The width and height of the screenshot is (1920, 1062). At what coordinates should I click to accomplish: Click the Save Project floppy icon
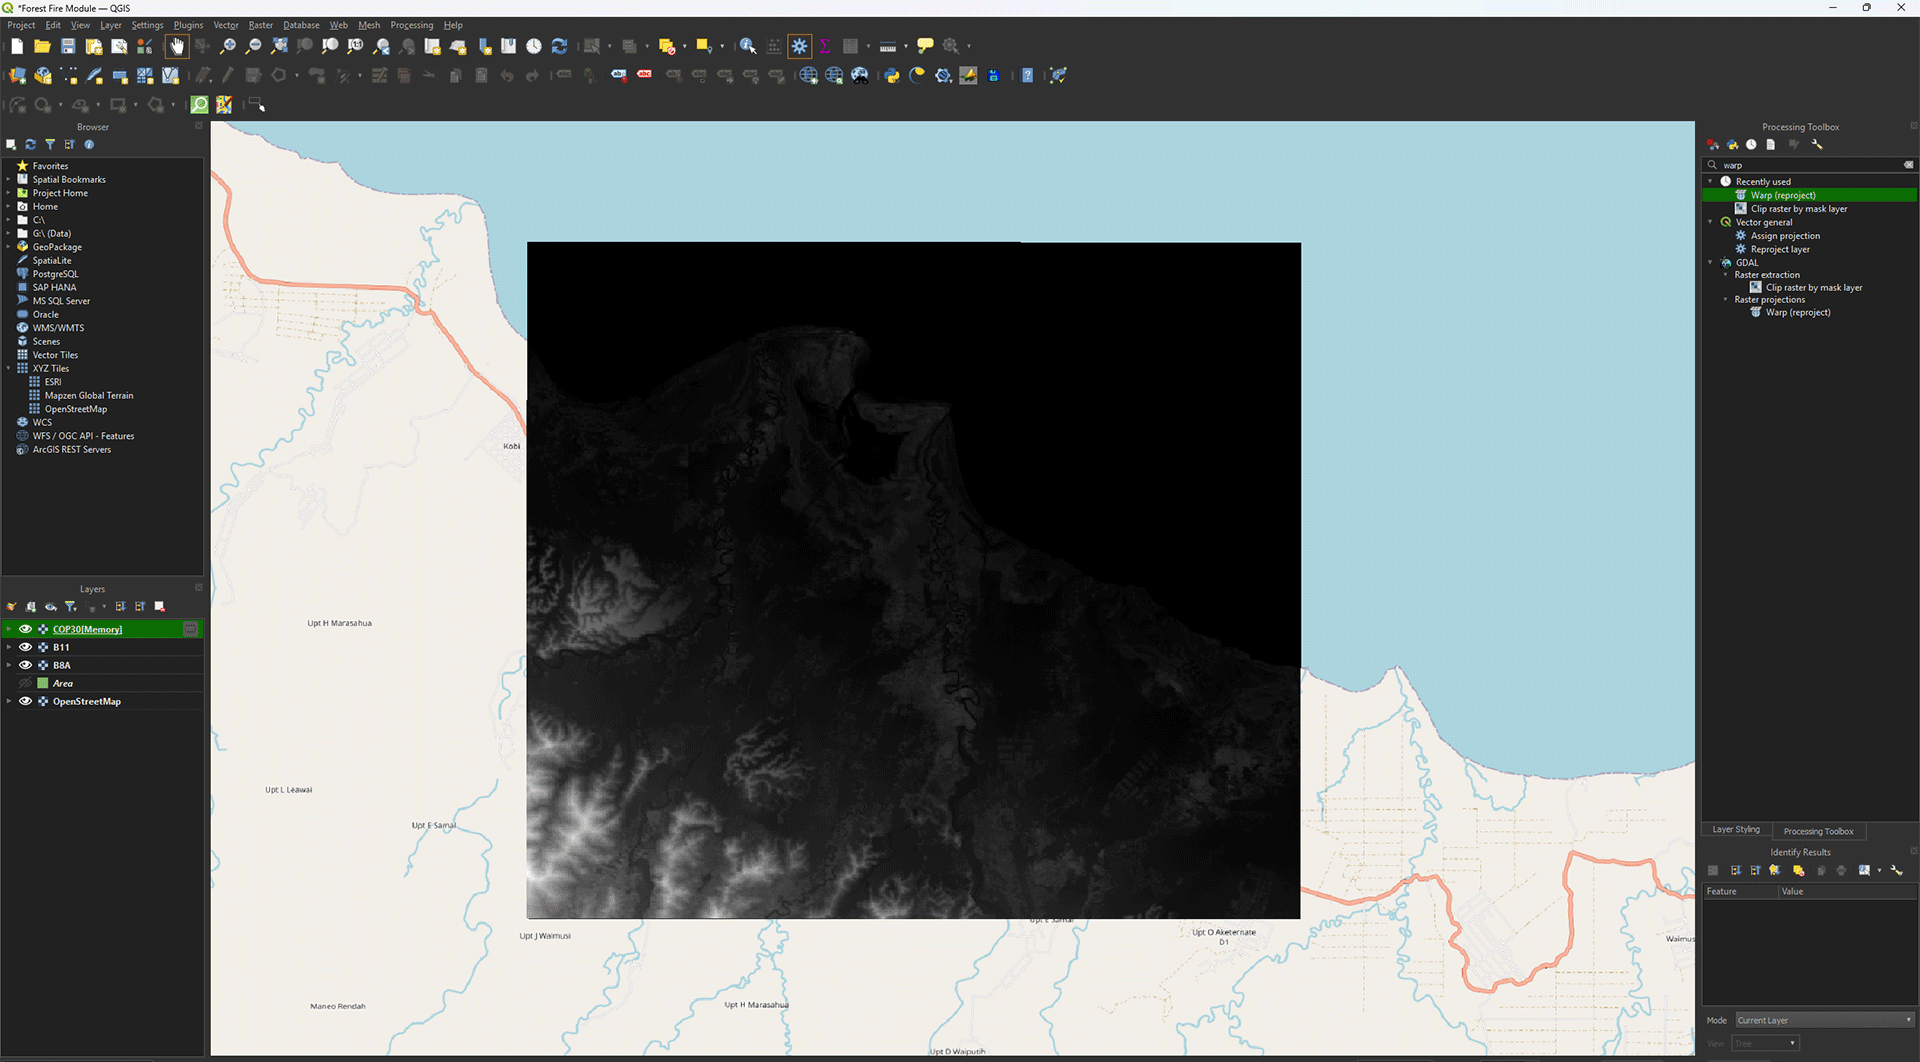point(68,46)
